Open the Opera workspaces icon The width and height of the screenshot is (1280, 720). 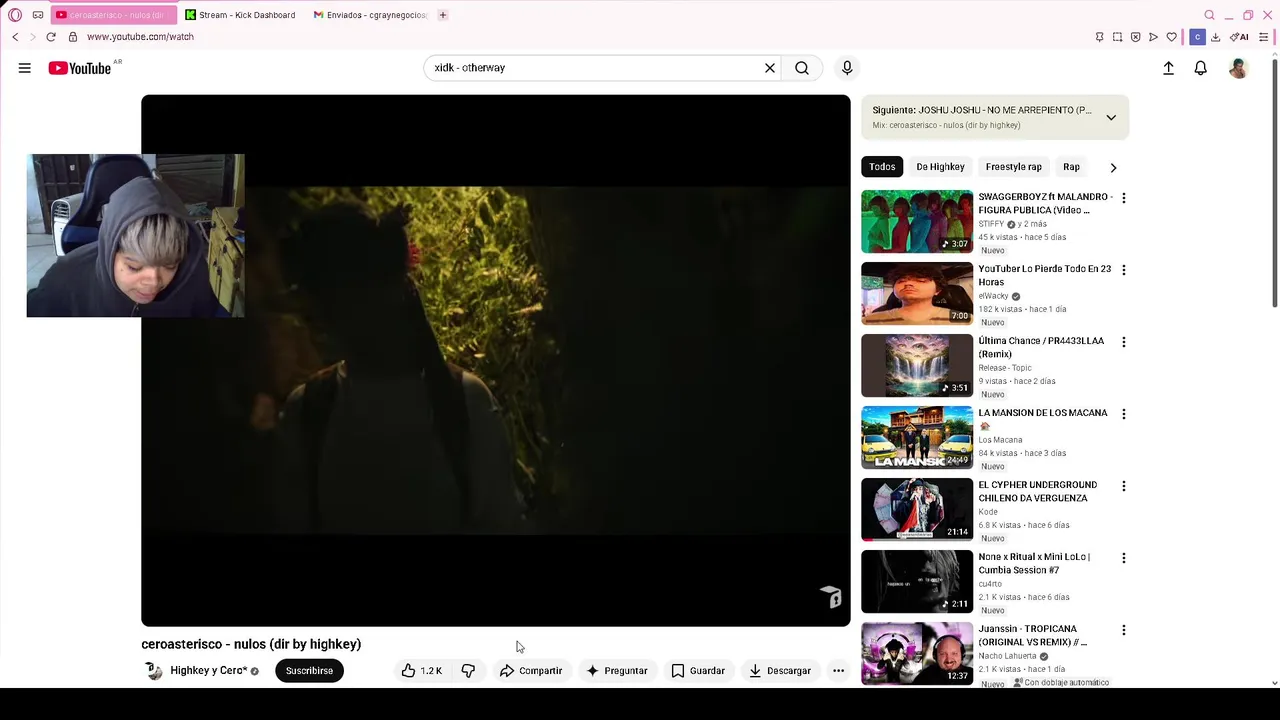pos(38,15)
